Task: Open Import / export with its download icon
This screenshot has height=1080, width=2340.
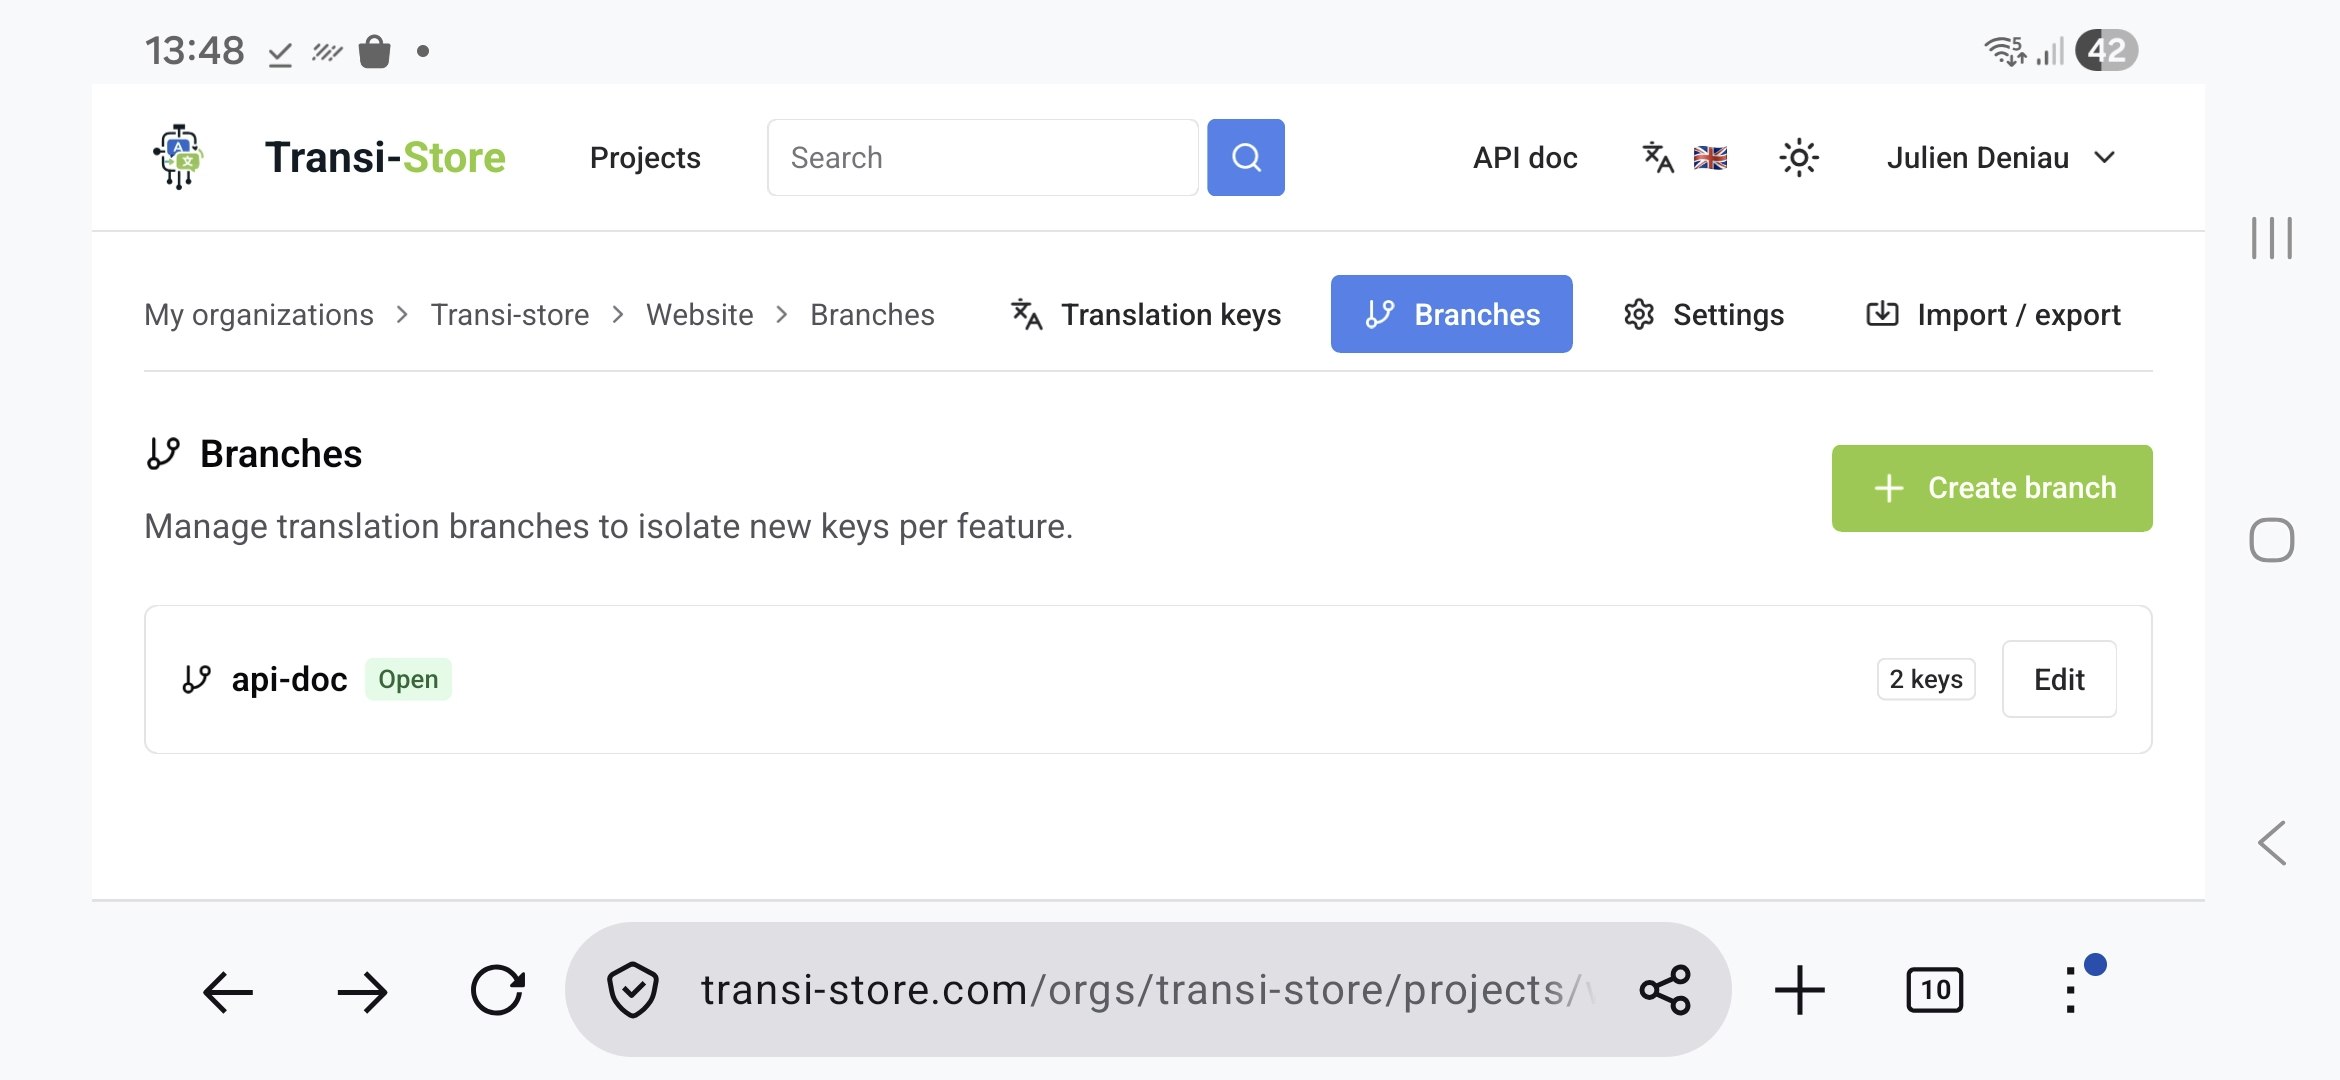Action: click(1884, 314)
